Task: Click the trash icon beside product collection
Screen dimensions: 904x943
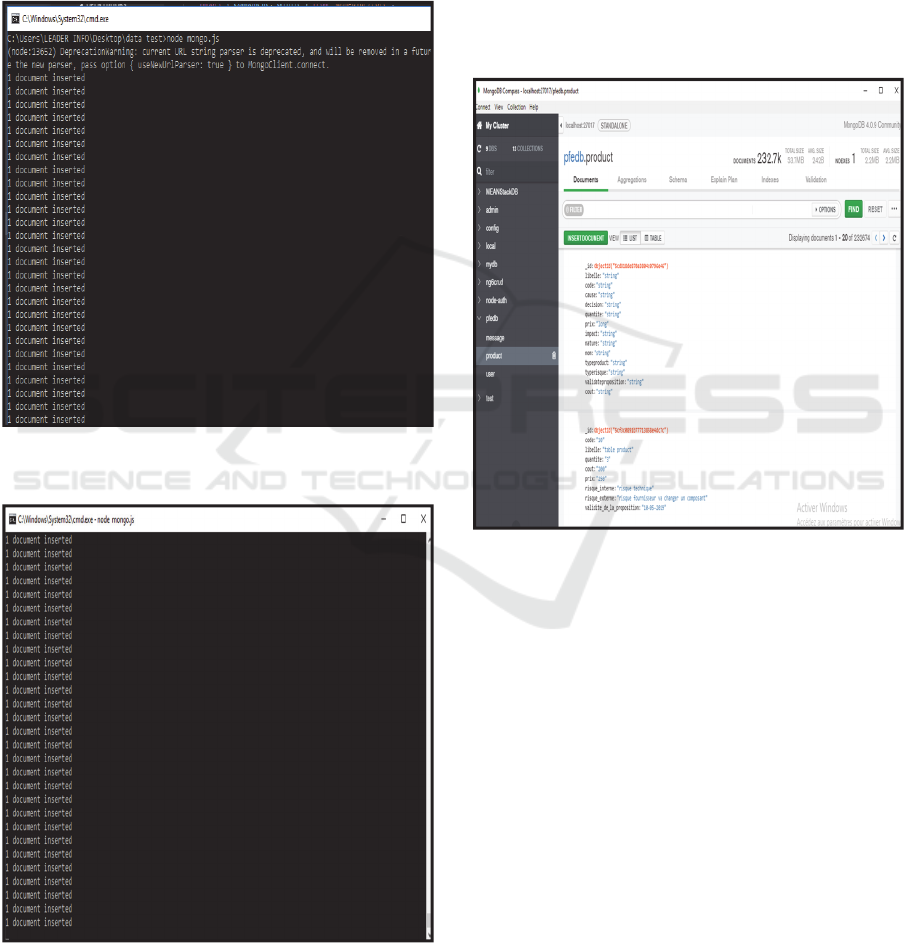Action: [x=553, y=356]
